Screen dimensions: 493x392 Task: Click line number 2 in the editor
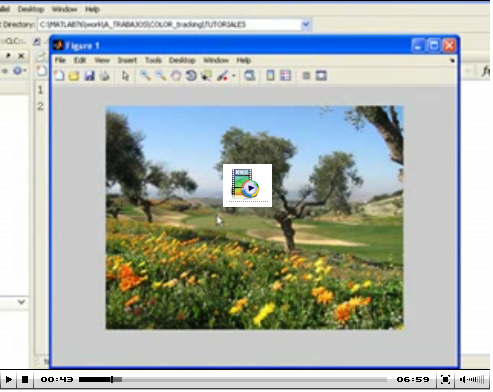(x=40, y=106)
